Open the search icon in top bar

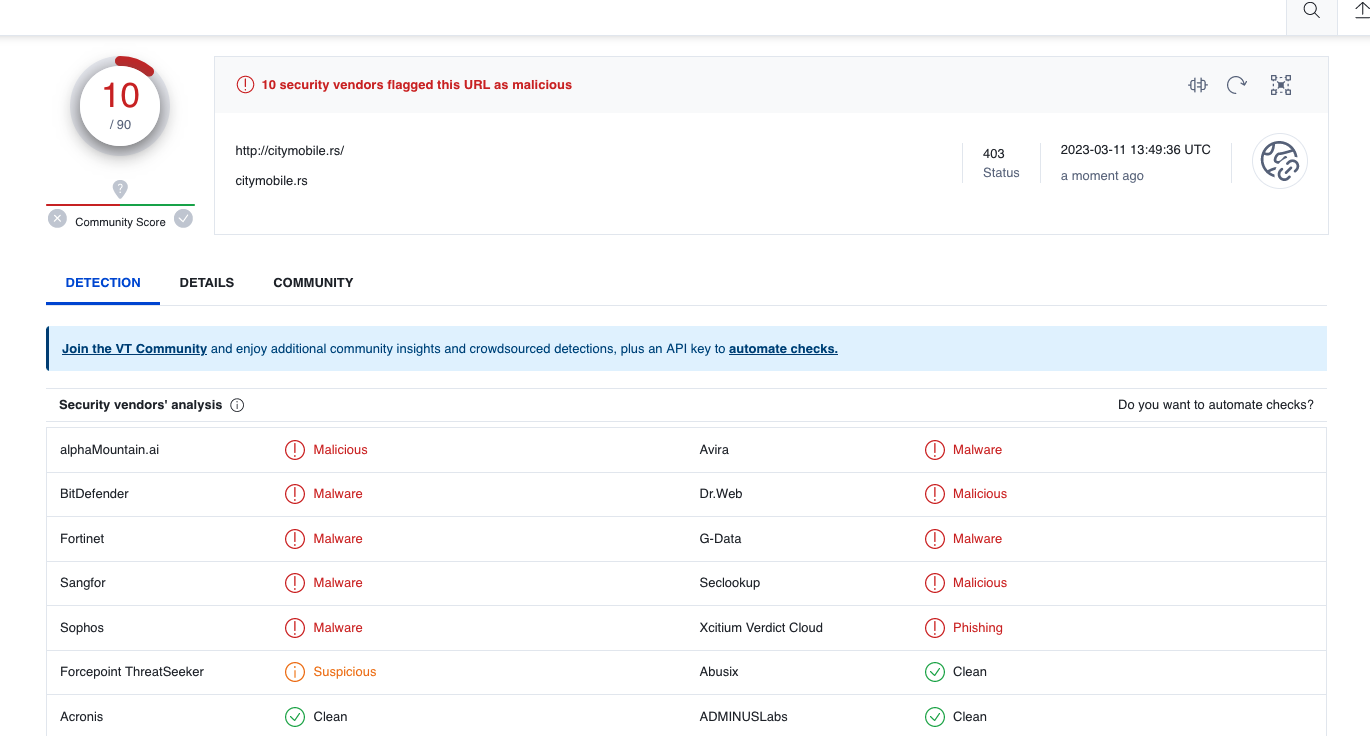(x=1311, y=11)
